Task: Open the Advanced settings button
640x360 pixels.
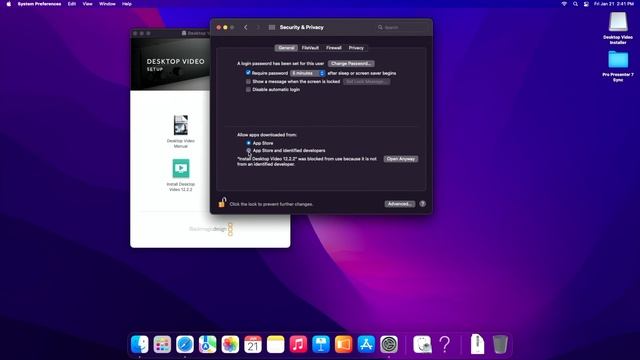Action: click(x=400, y=204)
